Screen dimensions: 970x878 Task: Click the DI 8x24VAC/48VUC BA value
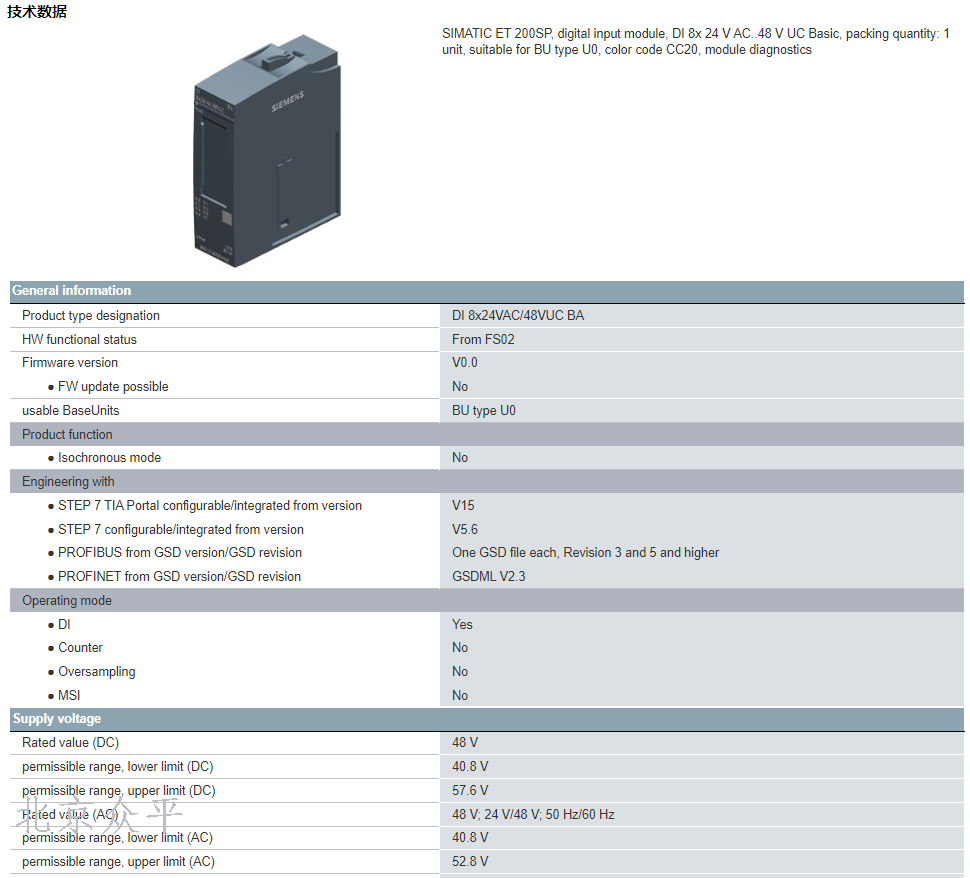pos(518,315)
